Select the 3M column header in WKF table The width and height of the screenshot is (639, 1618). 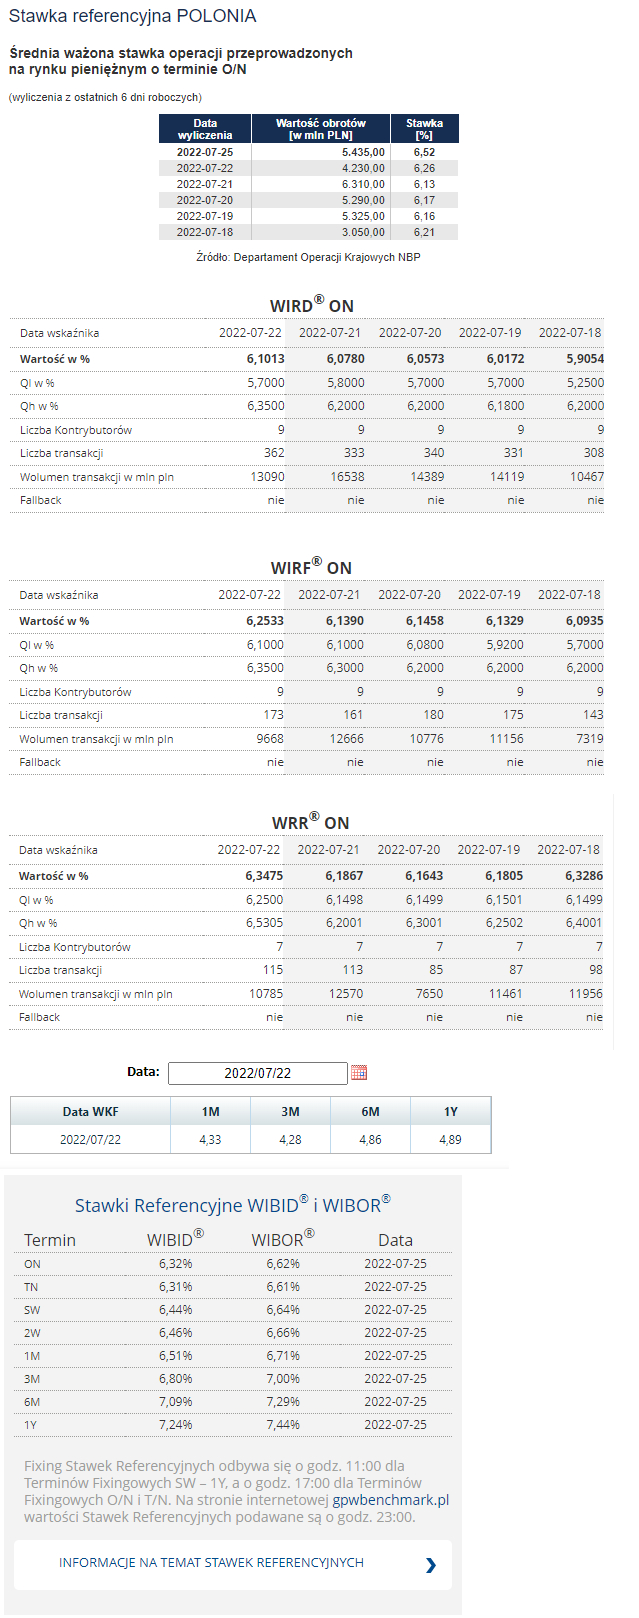point(290,1112)
